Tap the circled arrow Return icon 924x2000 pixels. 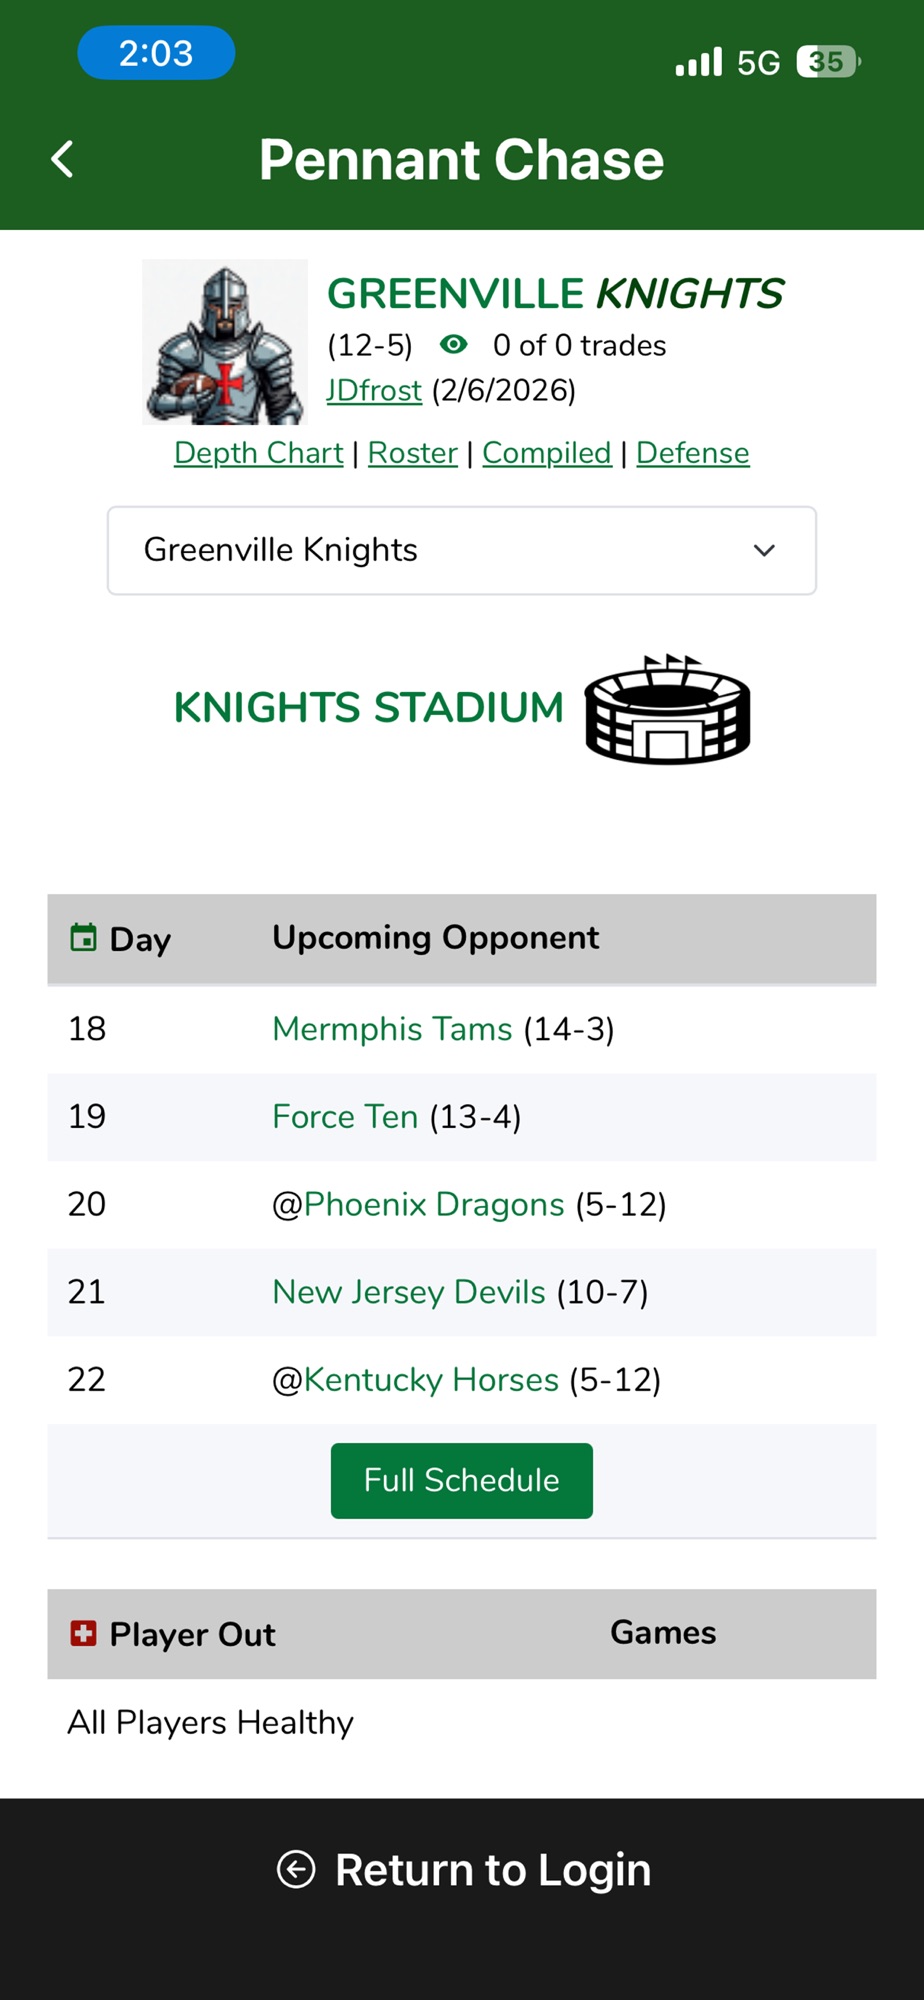(296, 1869)
